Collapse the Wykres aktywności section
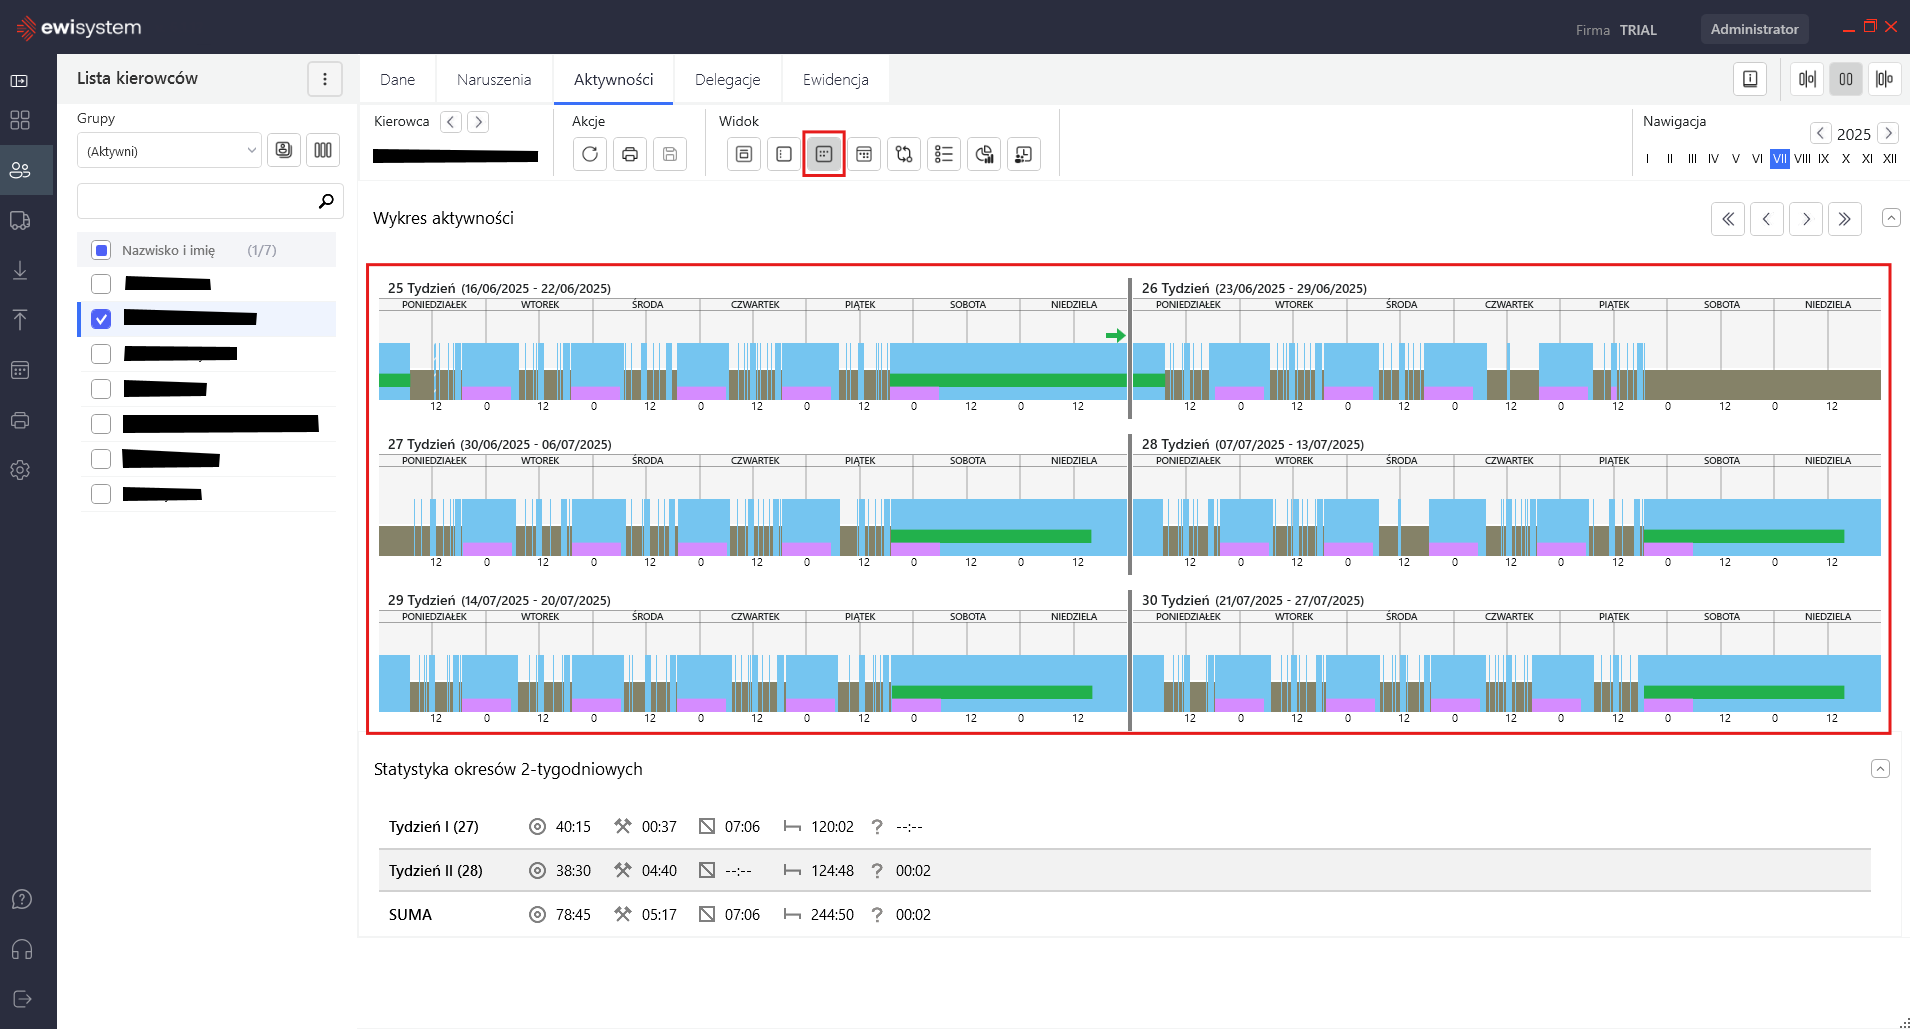This screenshot has height=1029, width=1910. [1891, 218]
